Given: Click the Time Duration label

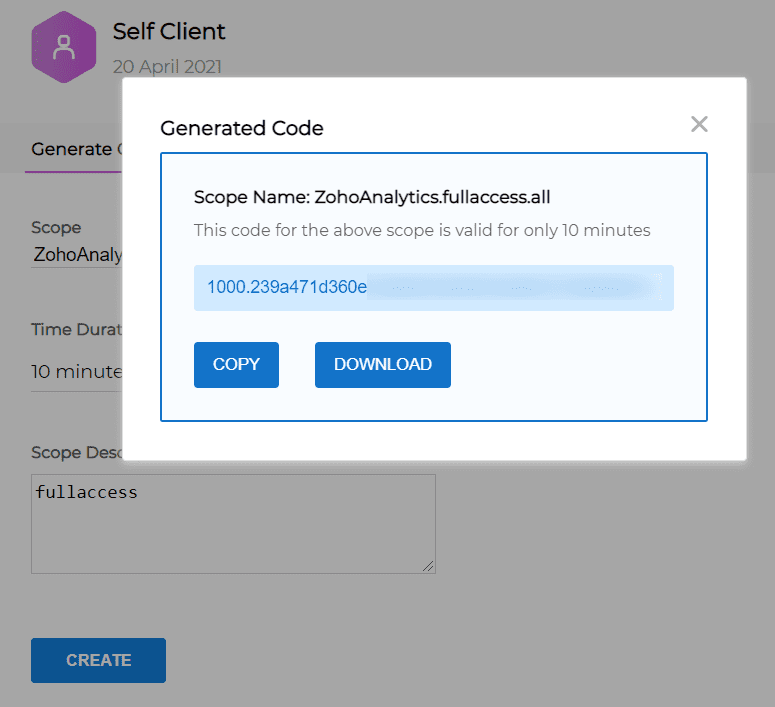Looking at the screenshot, I should pos(76,329).
